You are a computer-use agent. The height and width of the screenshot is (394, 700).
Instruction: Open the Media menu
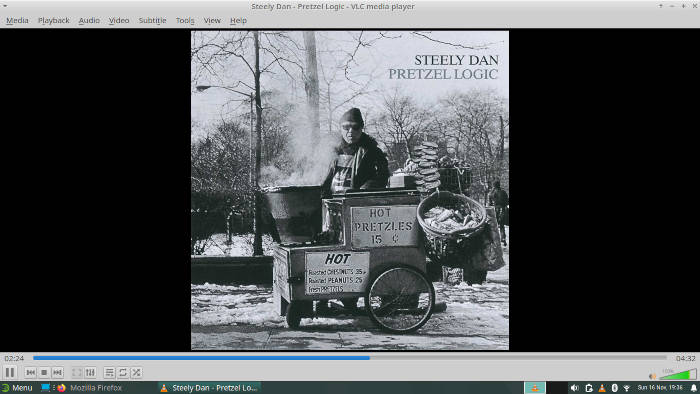point(17,21)
